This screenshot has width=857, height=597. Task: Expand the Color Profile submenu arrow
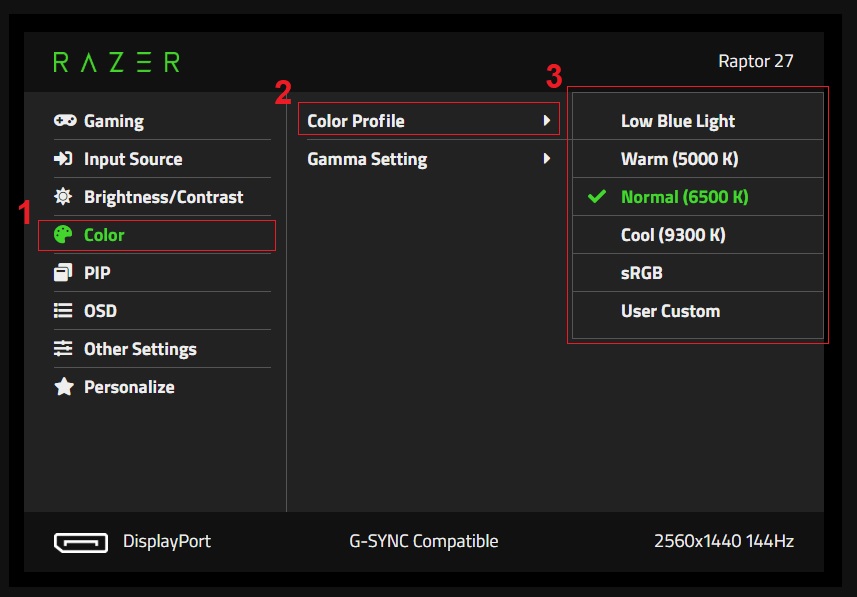point(547,120)
